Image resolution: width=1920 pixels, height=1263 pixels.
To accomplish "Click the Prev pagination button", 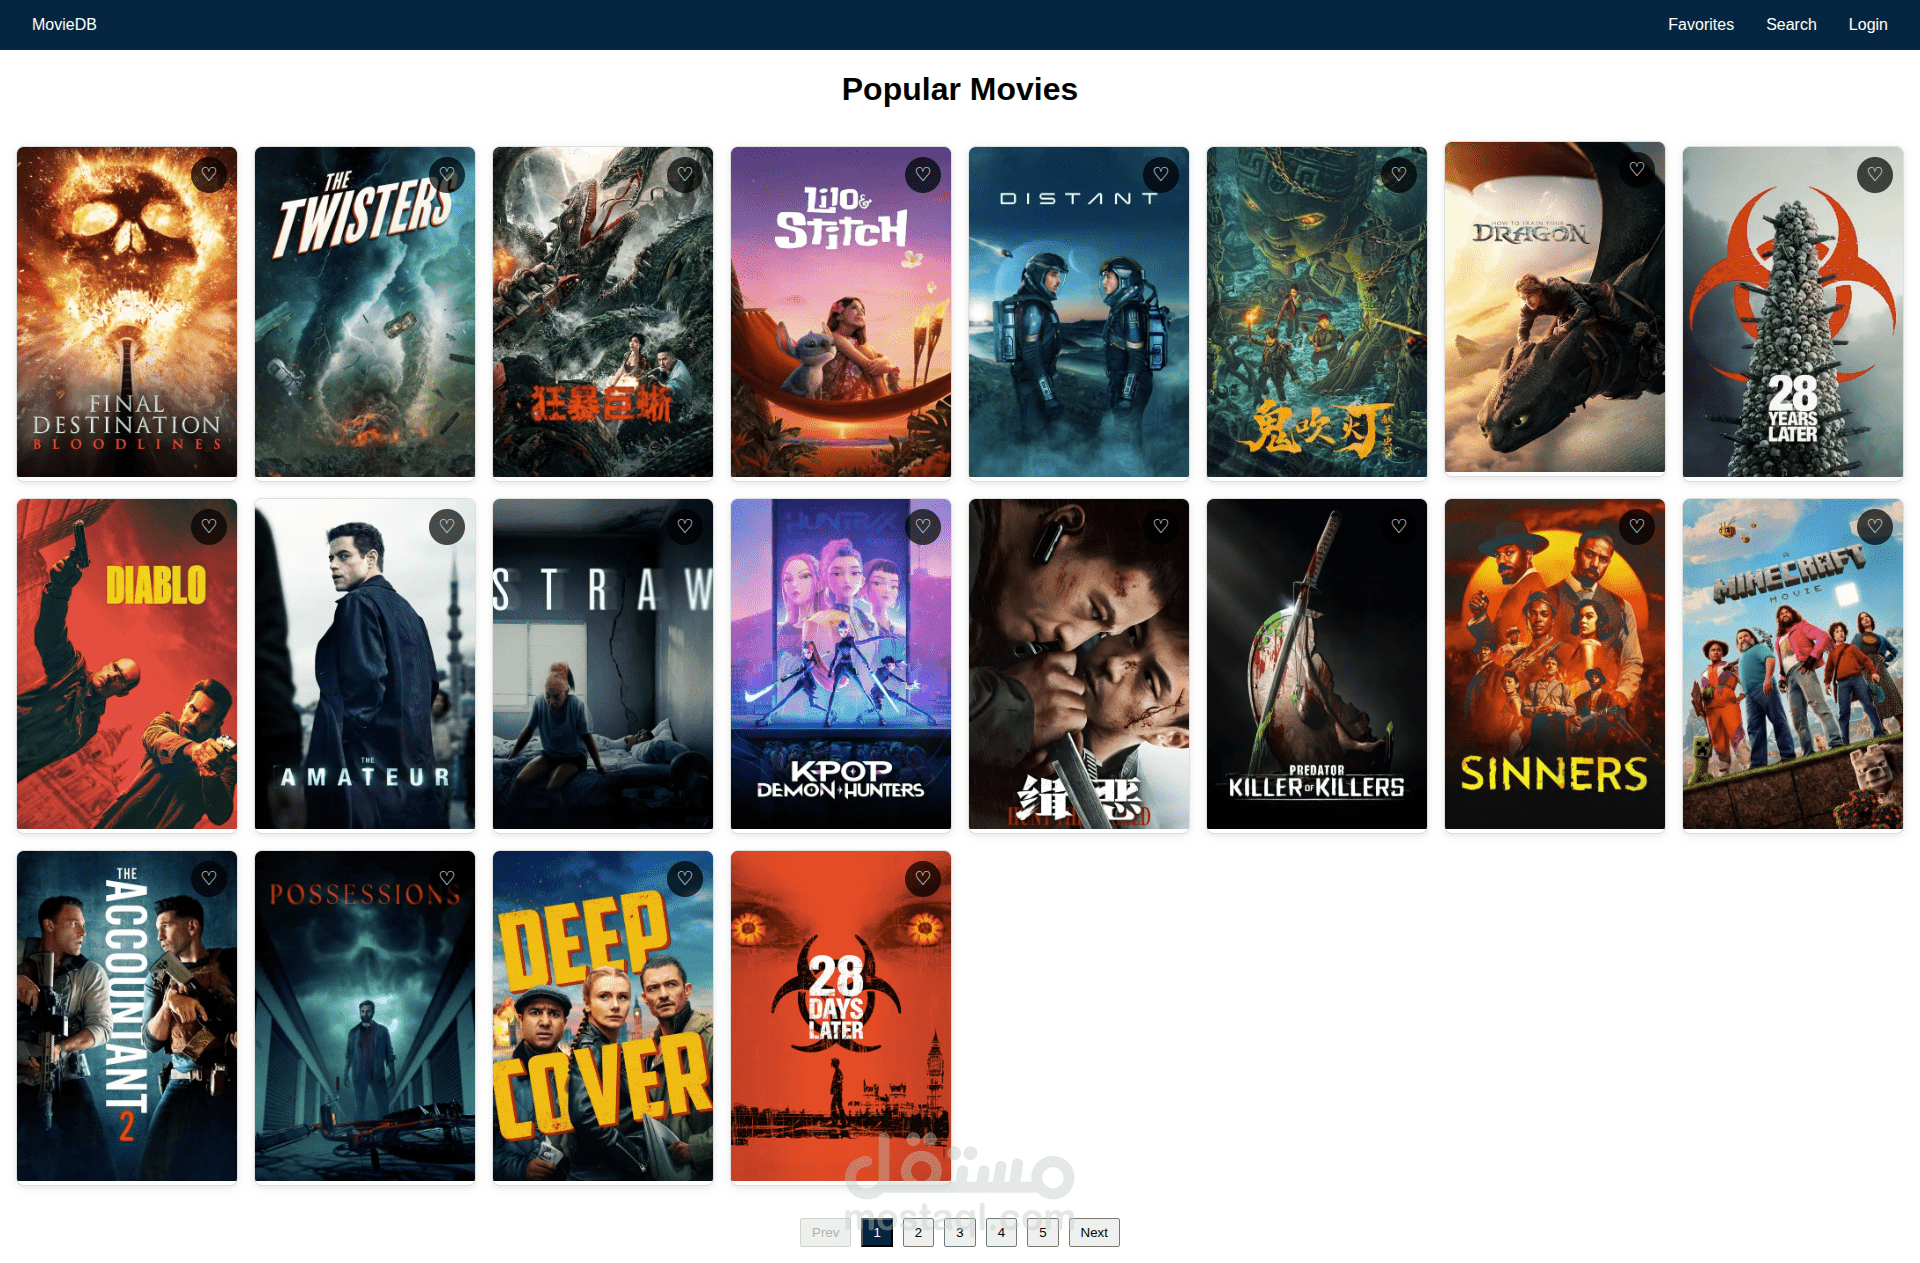I will pos(825,1233).
